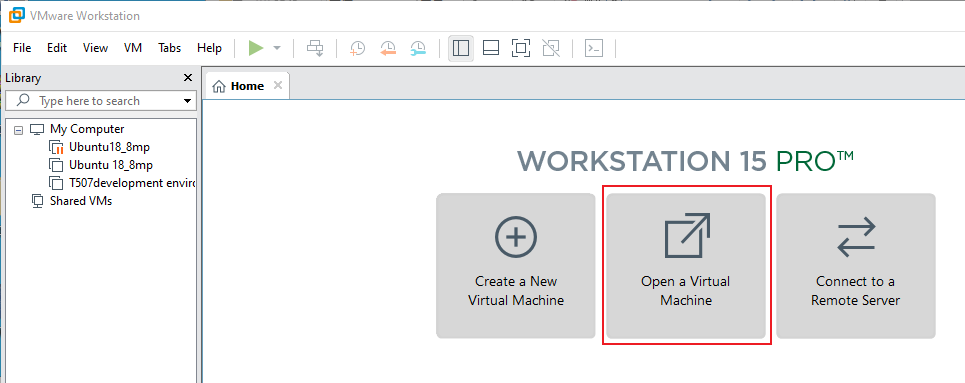This screenshot has width=965, height=383.
Task: Open the Tabs menu
Action: (x=169, y=48)
